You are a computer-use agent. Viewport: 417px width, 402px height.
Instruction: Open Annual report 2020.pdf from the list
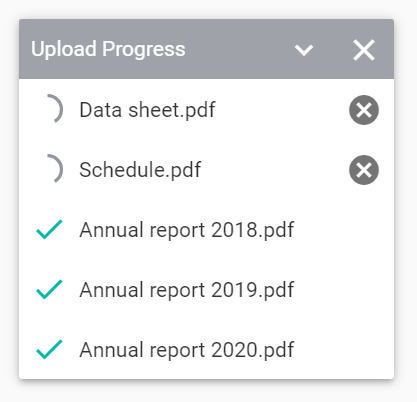click(x=187, y=350)
